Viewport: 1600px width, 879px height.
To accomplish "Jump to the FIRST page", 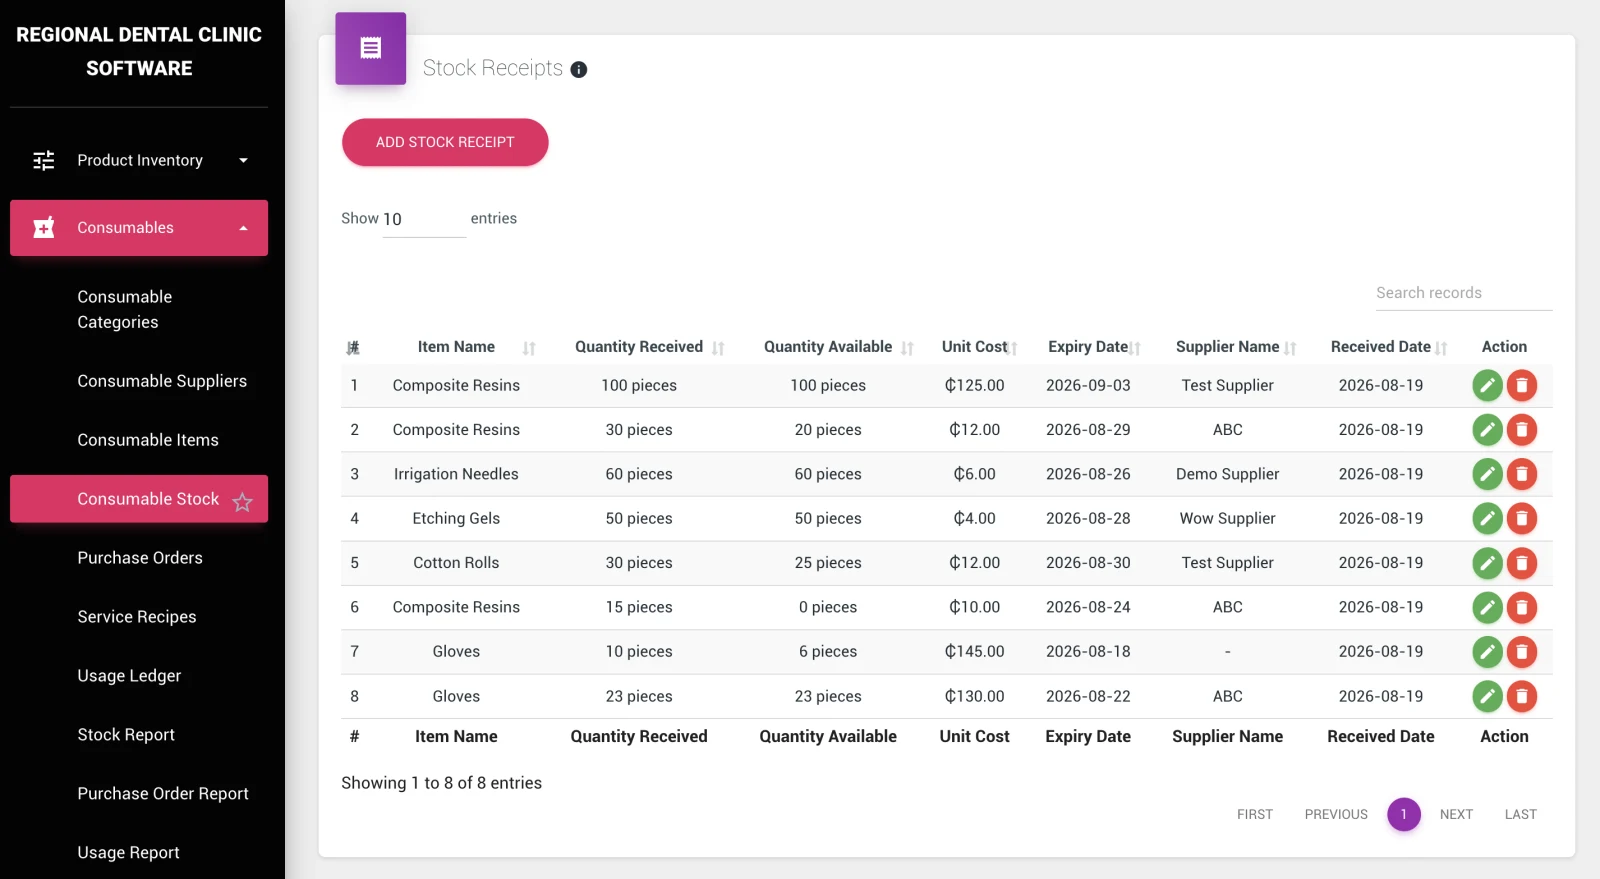I will [1255, 814].
